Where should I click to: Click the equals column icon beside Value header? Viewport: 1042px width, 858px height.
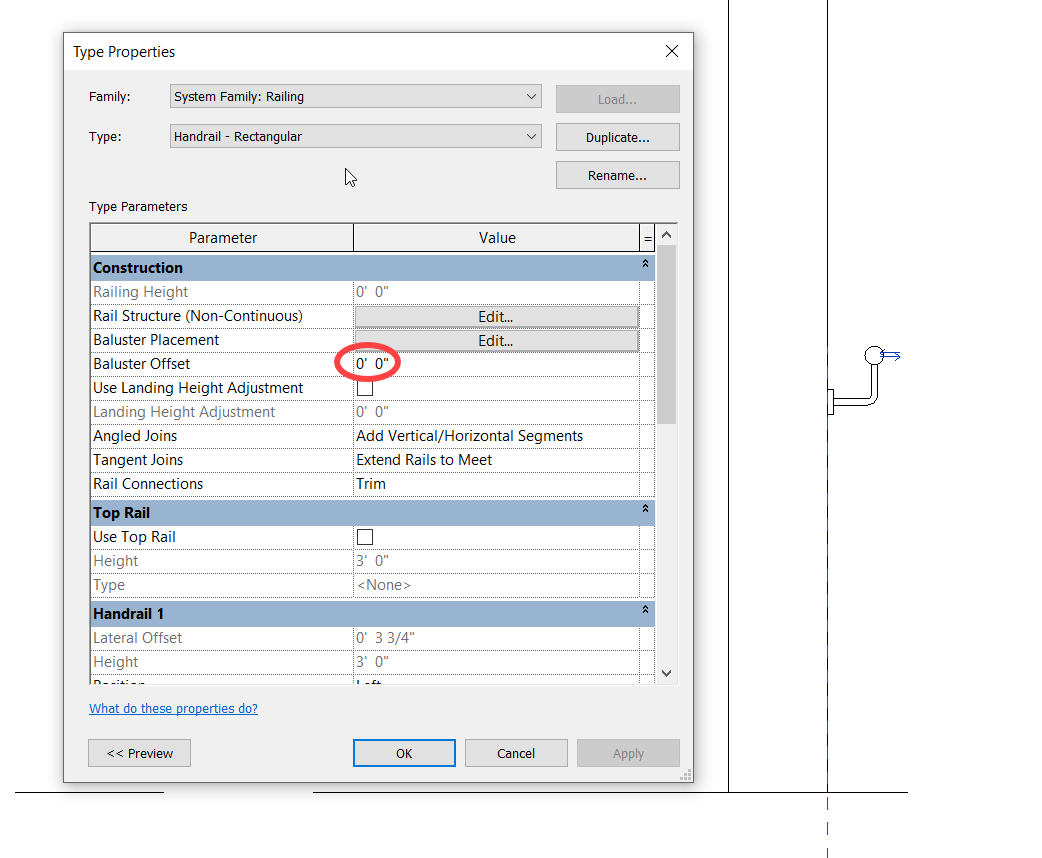coord(646,237)
